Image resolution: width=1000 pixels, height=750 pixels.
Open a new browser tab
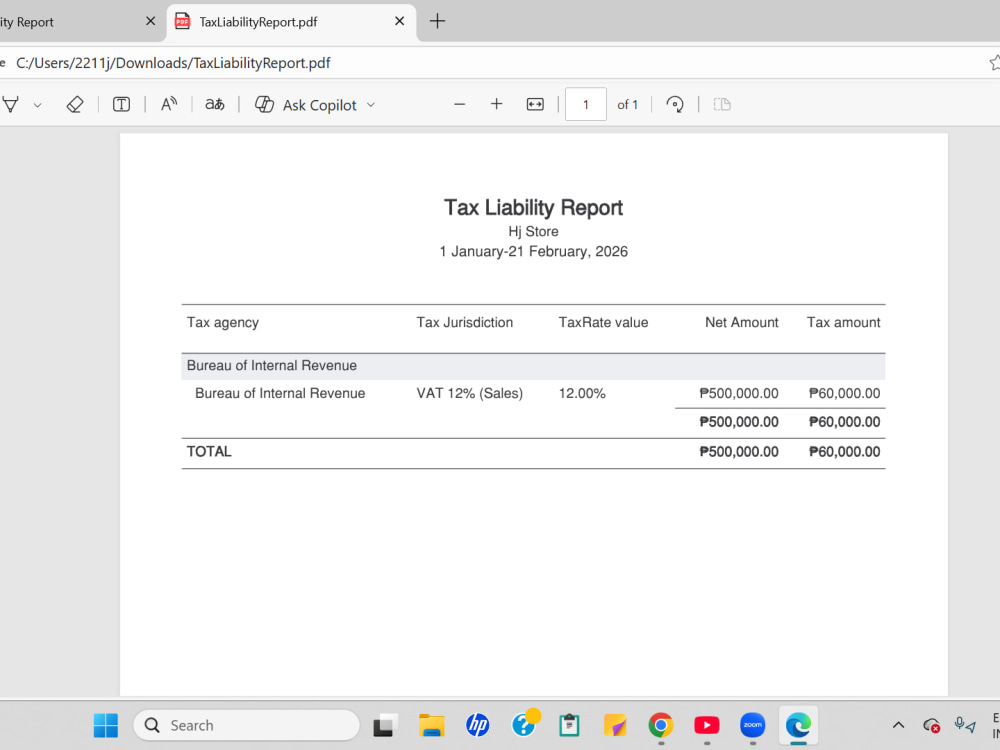[x=438, y=21]
